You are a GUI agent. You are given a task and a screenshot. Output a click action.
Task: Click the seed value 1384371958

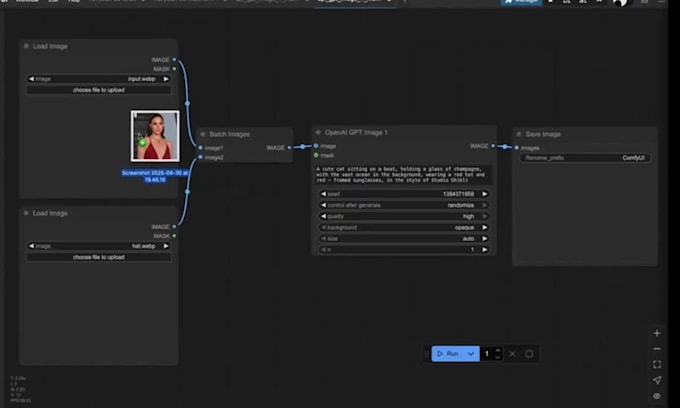coord(458,194)
